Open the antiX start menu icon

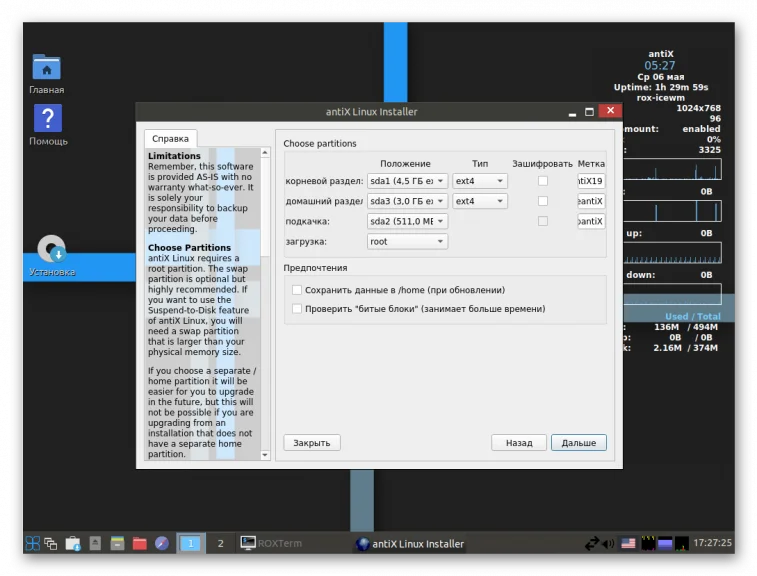[x=33, y=544]
